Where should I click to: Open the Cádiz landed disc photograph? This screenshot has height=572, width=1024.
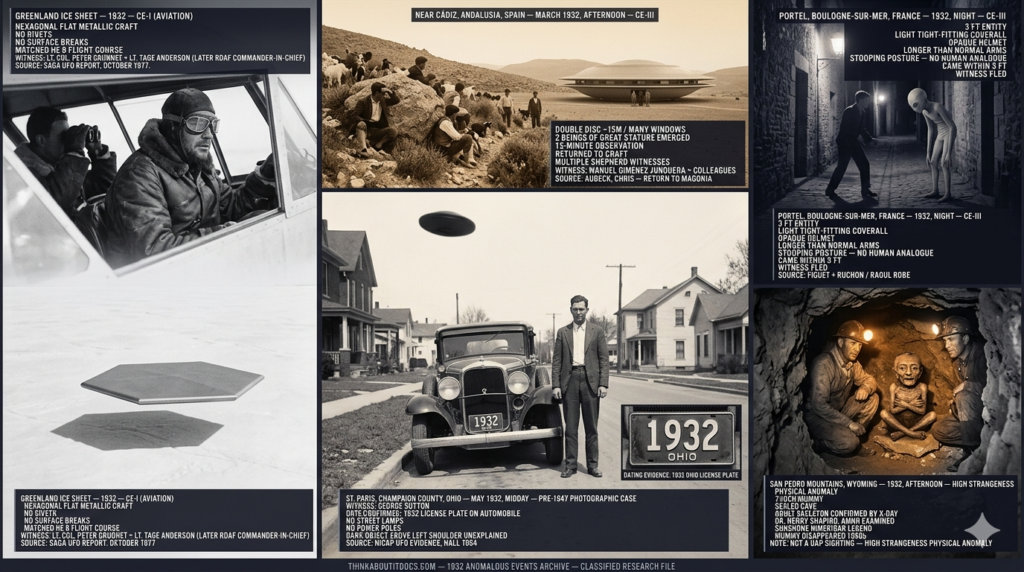pyautogui.click(x=535, y=94)
